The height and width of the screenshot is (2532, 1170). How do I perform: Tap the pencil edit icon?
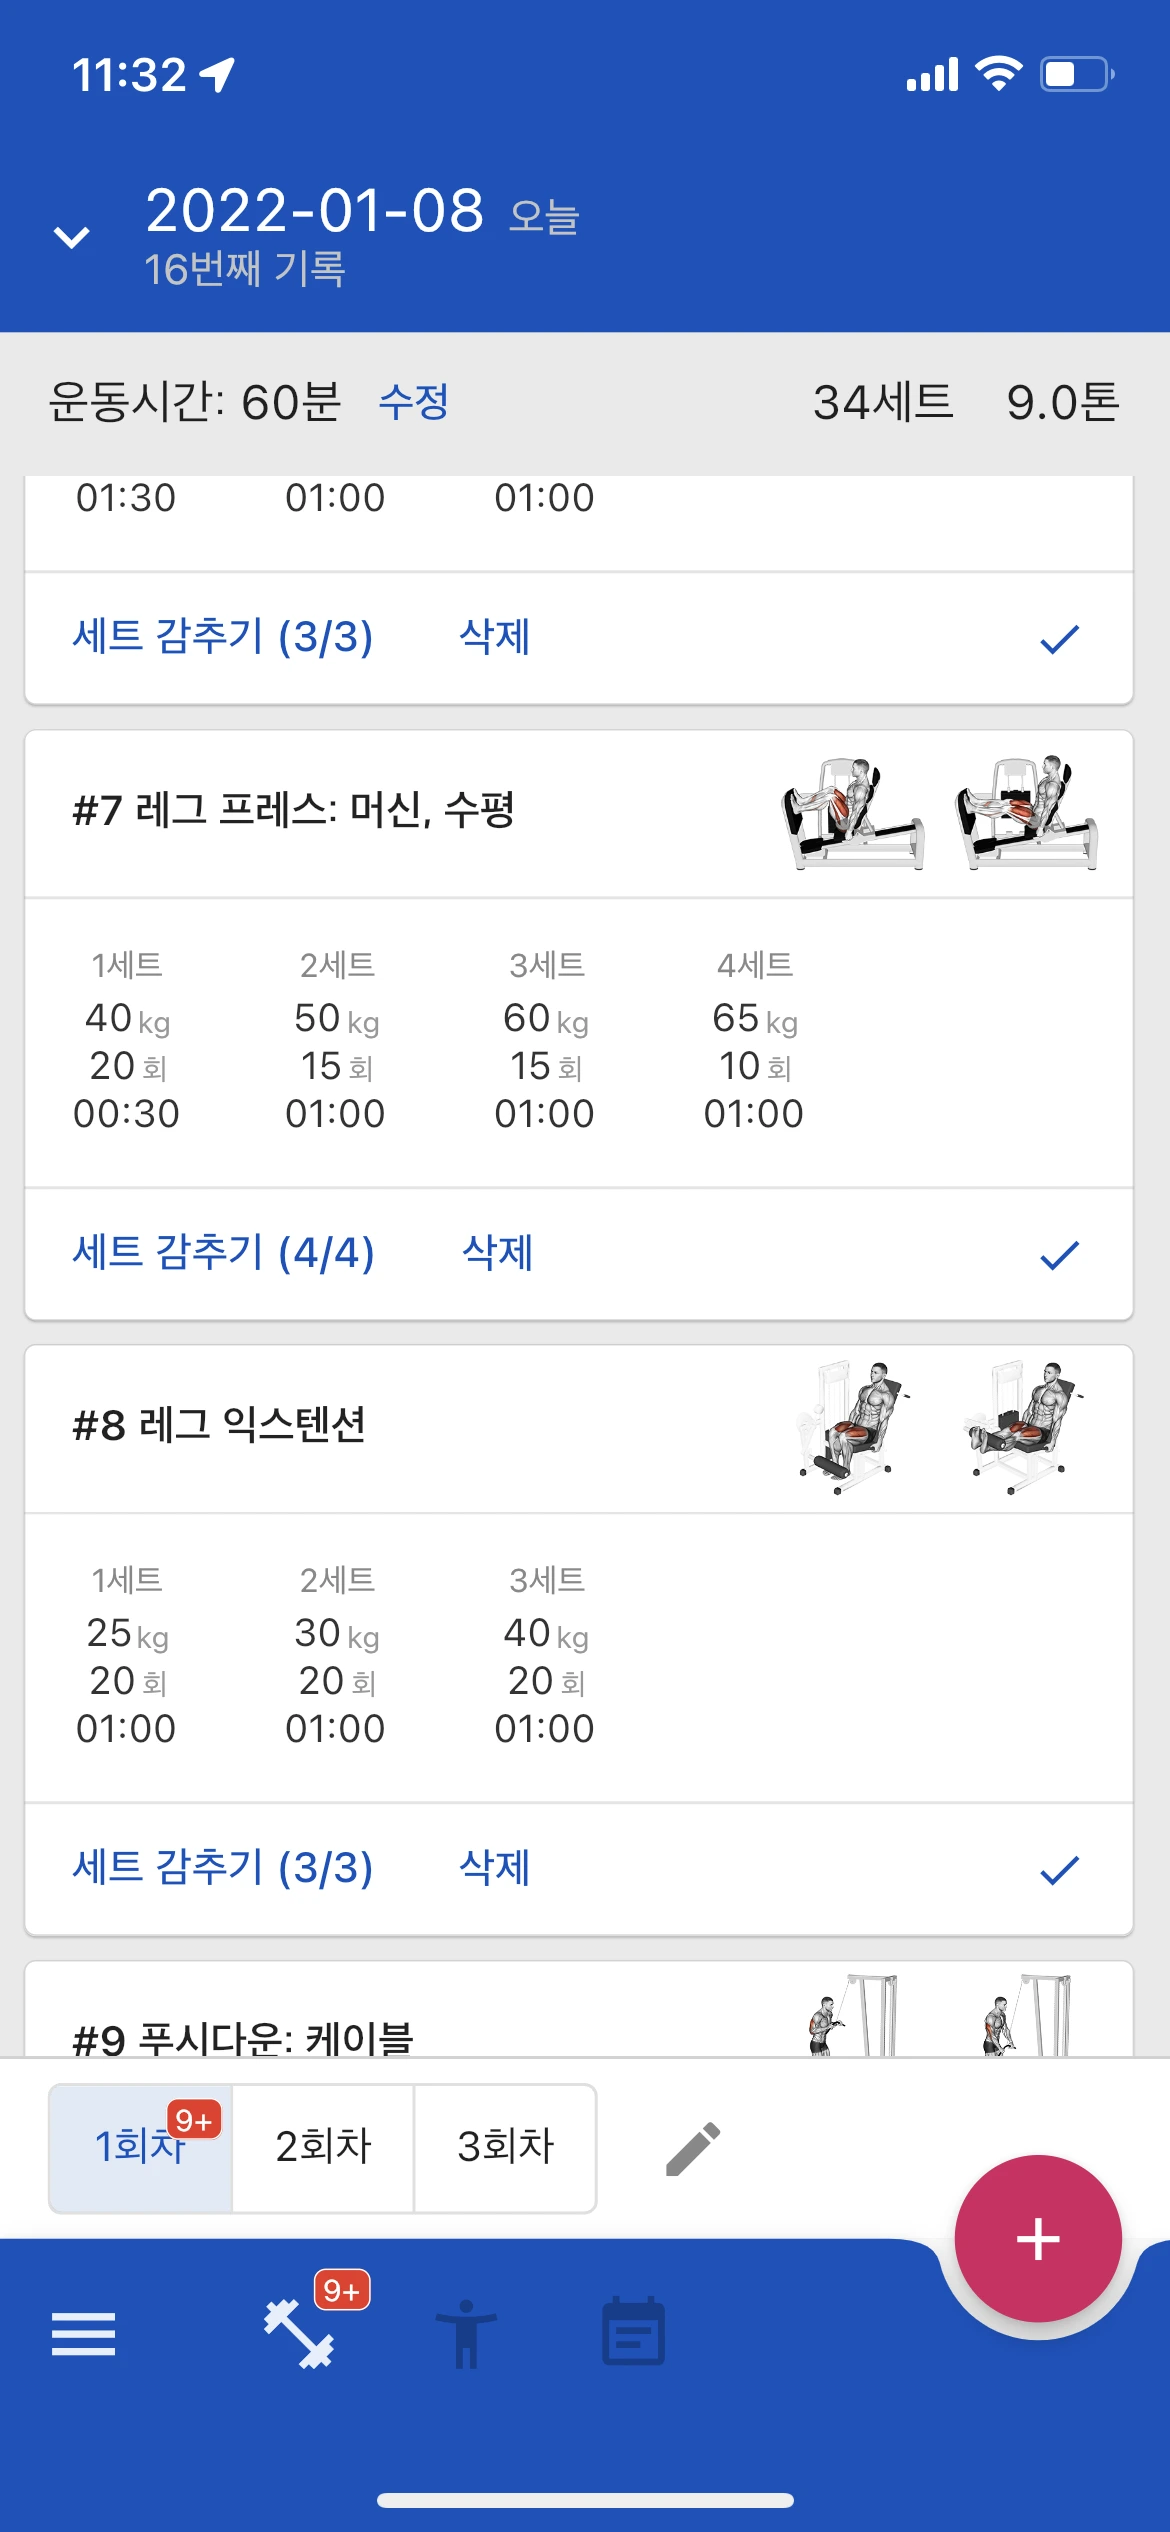[693, 2149]
